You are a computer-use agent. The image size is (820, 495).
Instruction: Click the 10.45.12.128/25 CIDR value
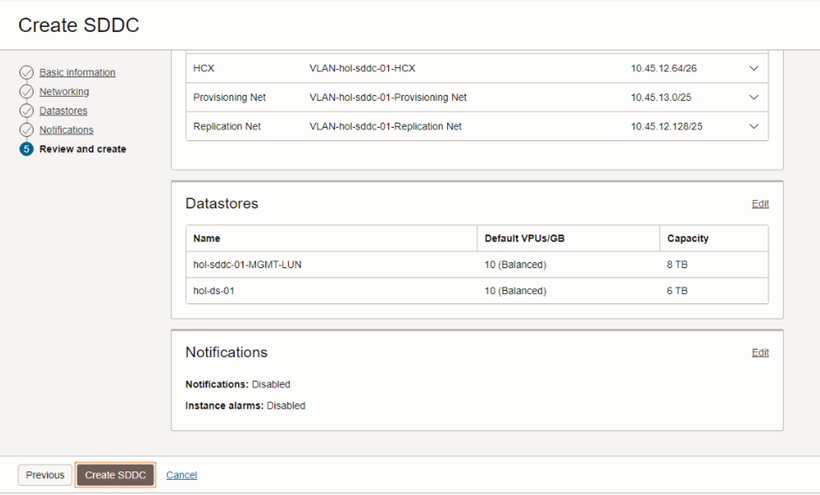tap(666, 126)
